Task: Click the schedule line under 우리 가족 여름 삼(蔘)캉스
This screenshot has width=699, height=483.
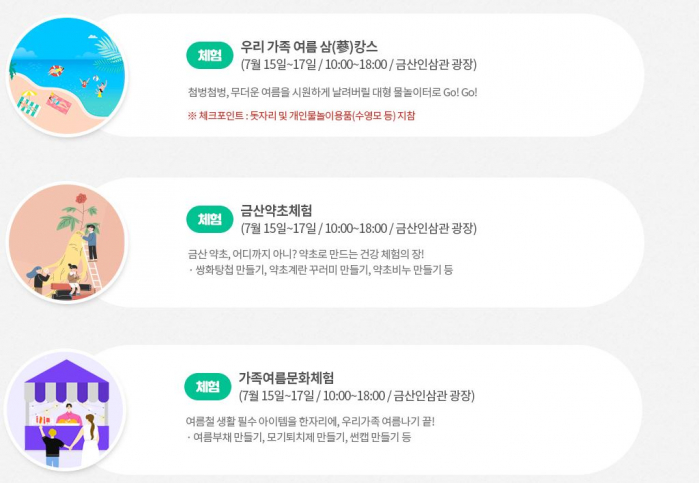Action: click(358, 65)
